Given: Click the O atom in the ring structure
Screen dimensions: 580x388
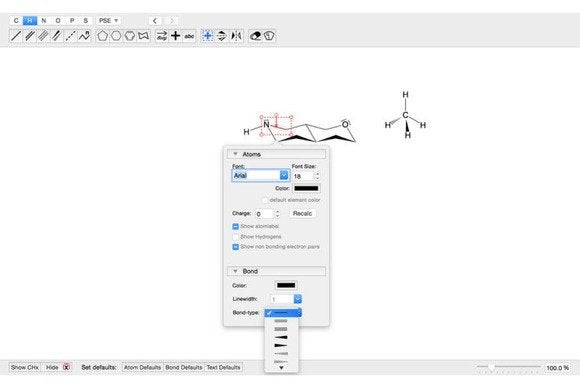Looking at the screenshot, I should pyautogui.click(x=345, y=125).
